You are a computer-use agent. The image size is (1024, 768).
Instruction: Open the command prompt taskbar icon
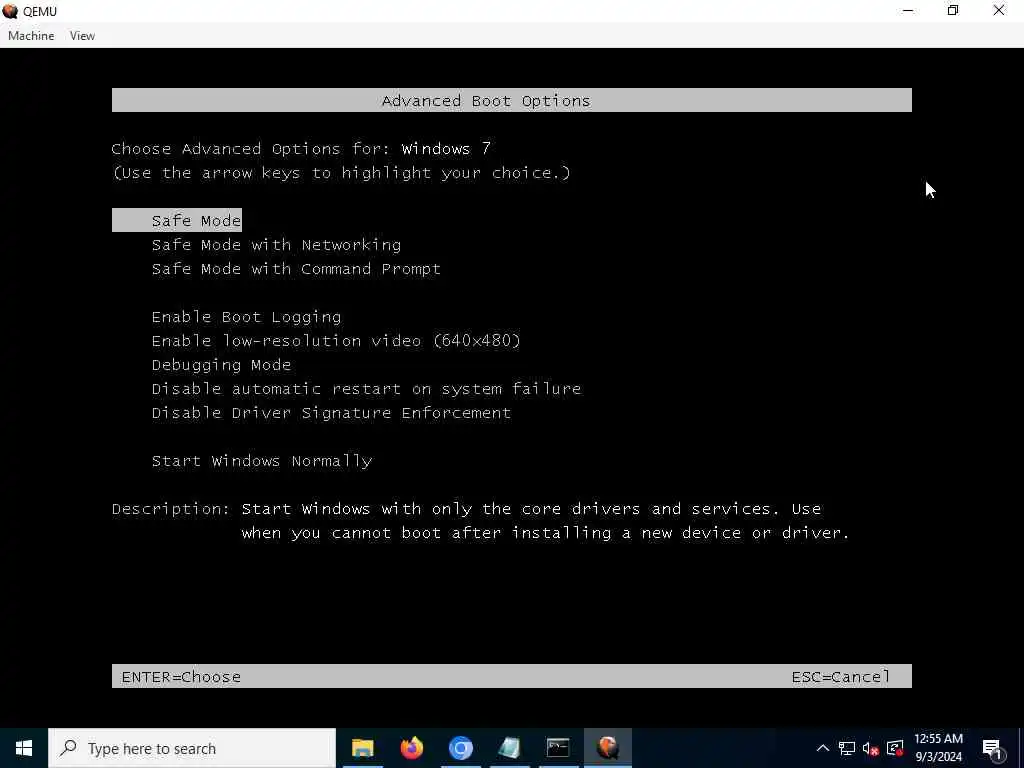tap(558, 748)
